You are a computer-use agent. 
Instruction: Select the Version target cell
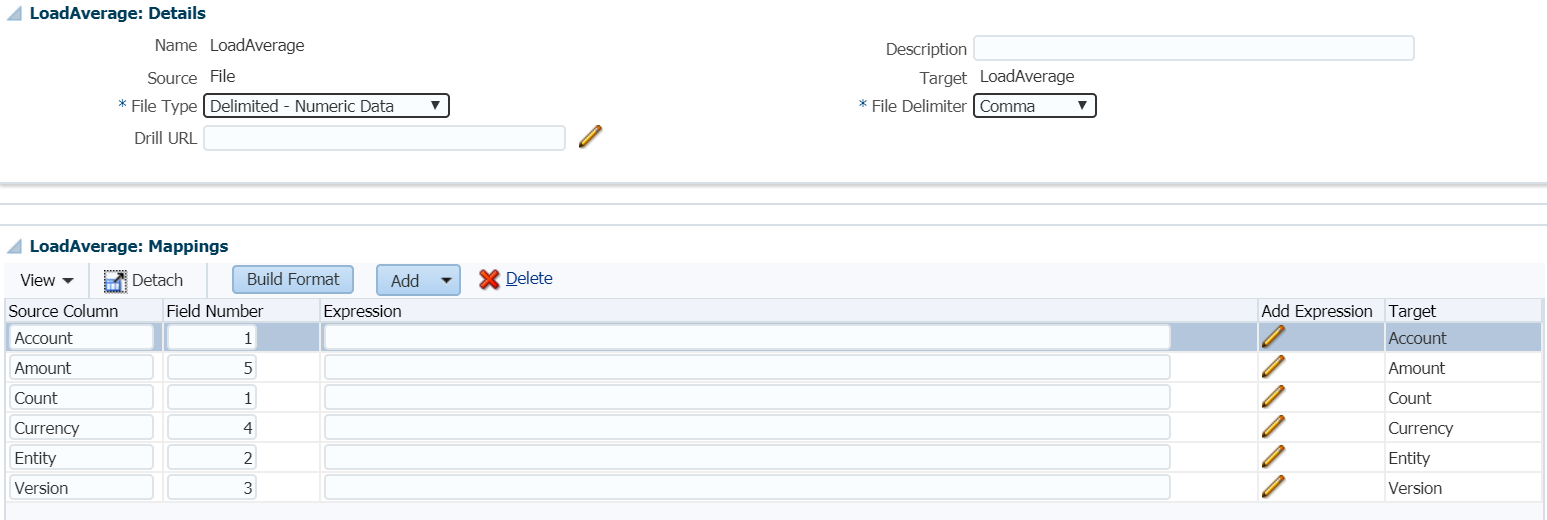pyautogui.click(x=1463, y=488)
